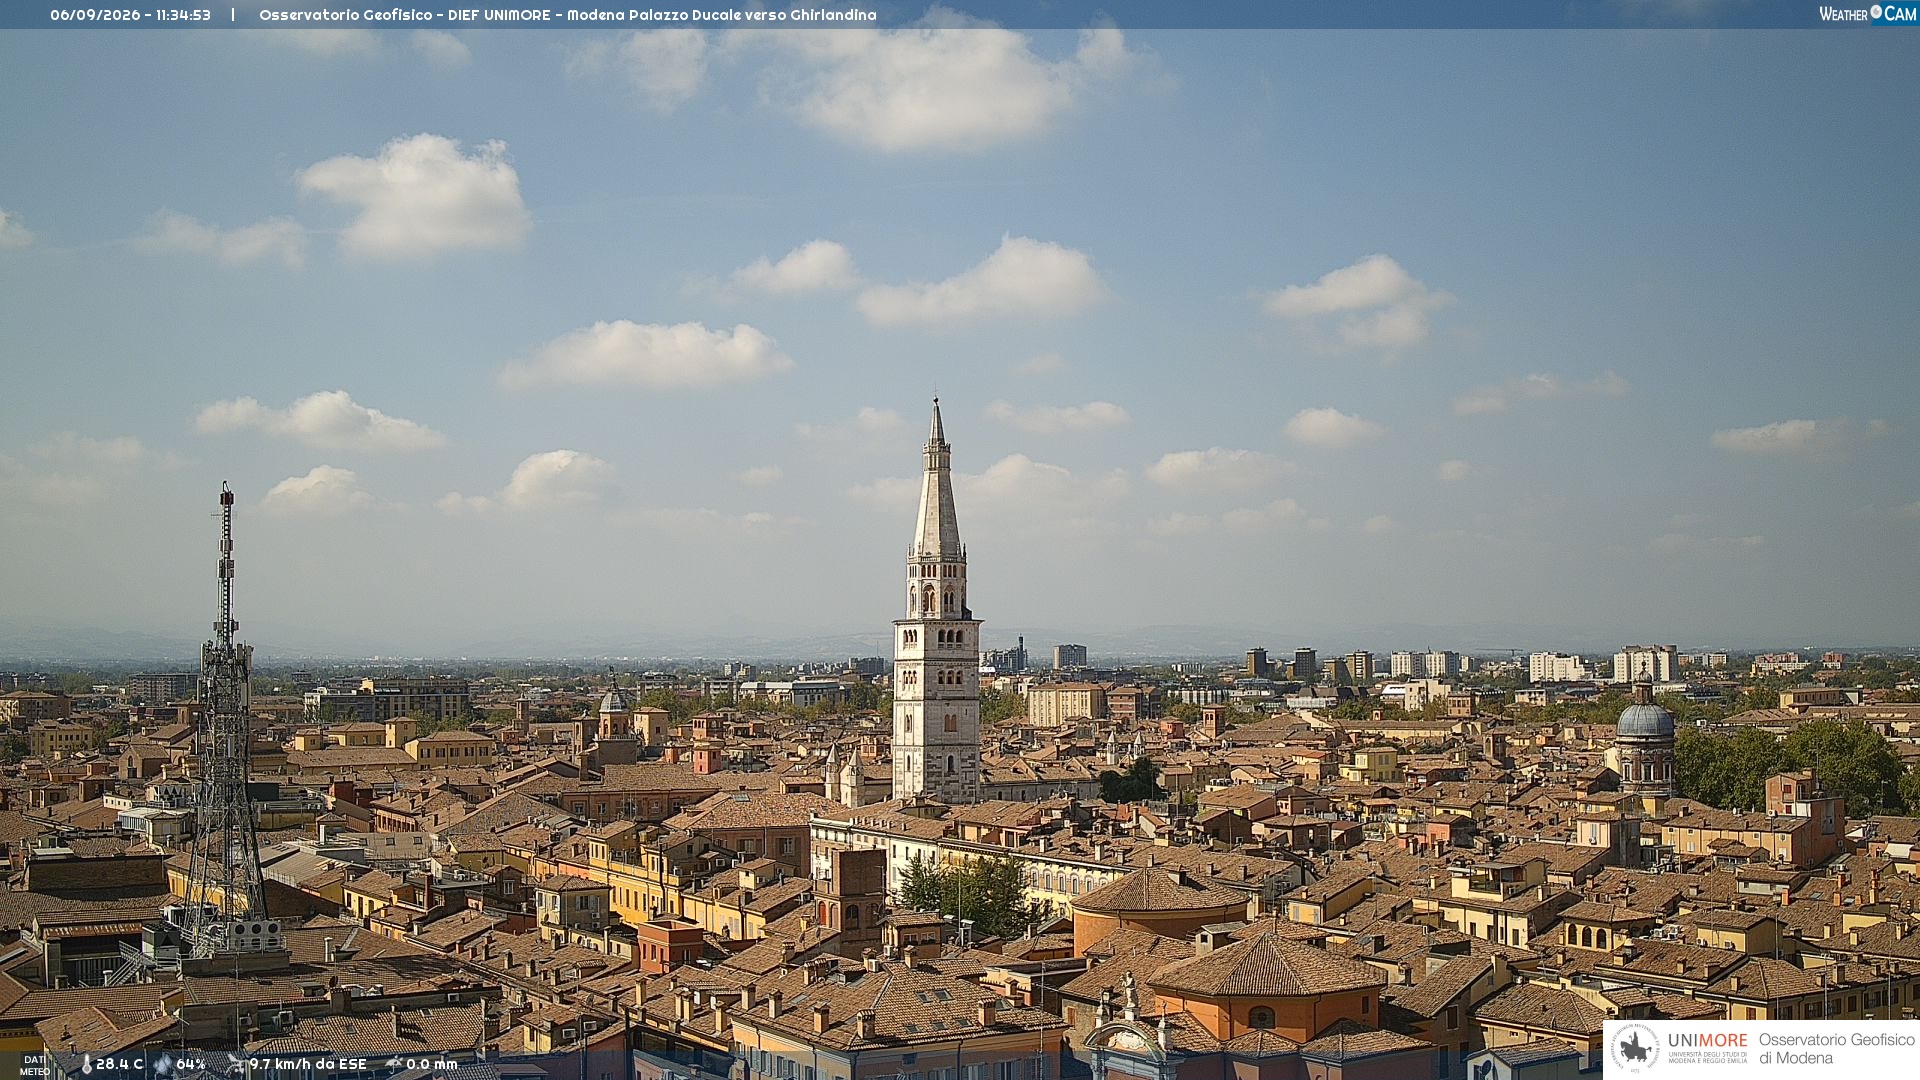This screenshot has width=1920, height=1080.
Task: Click the 0.0 mm rainfall value
Action: pyautogui.click(x=432, y=1064)
